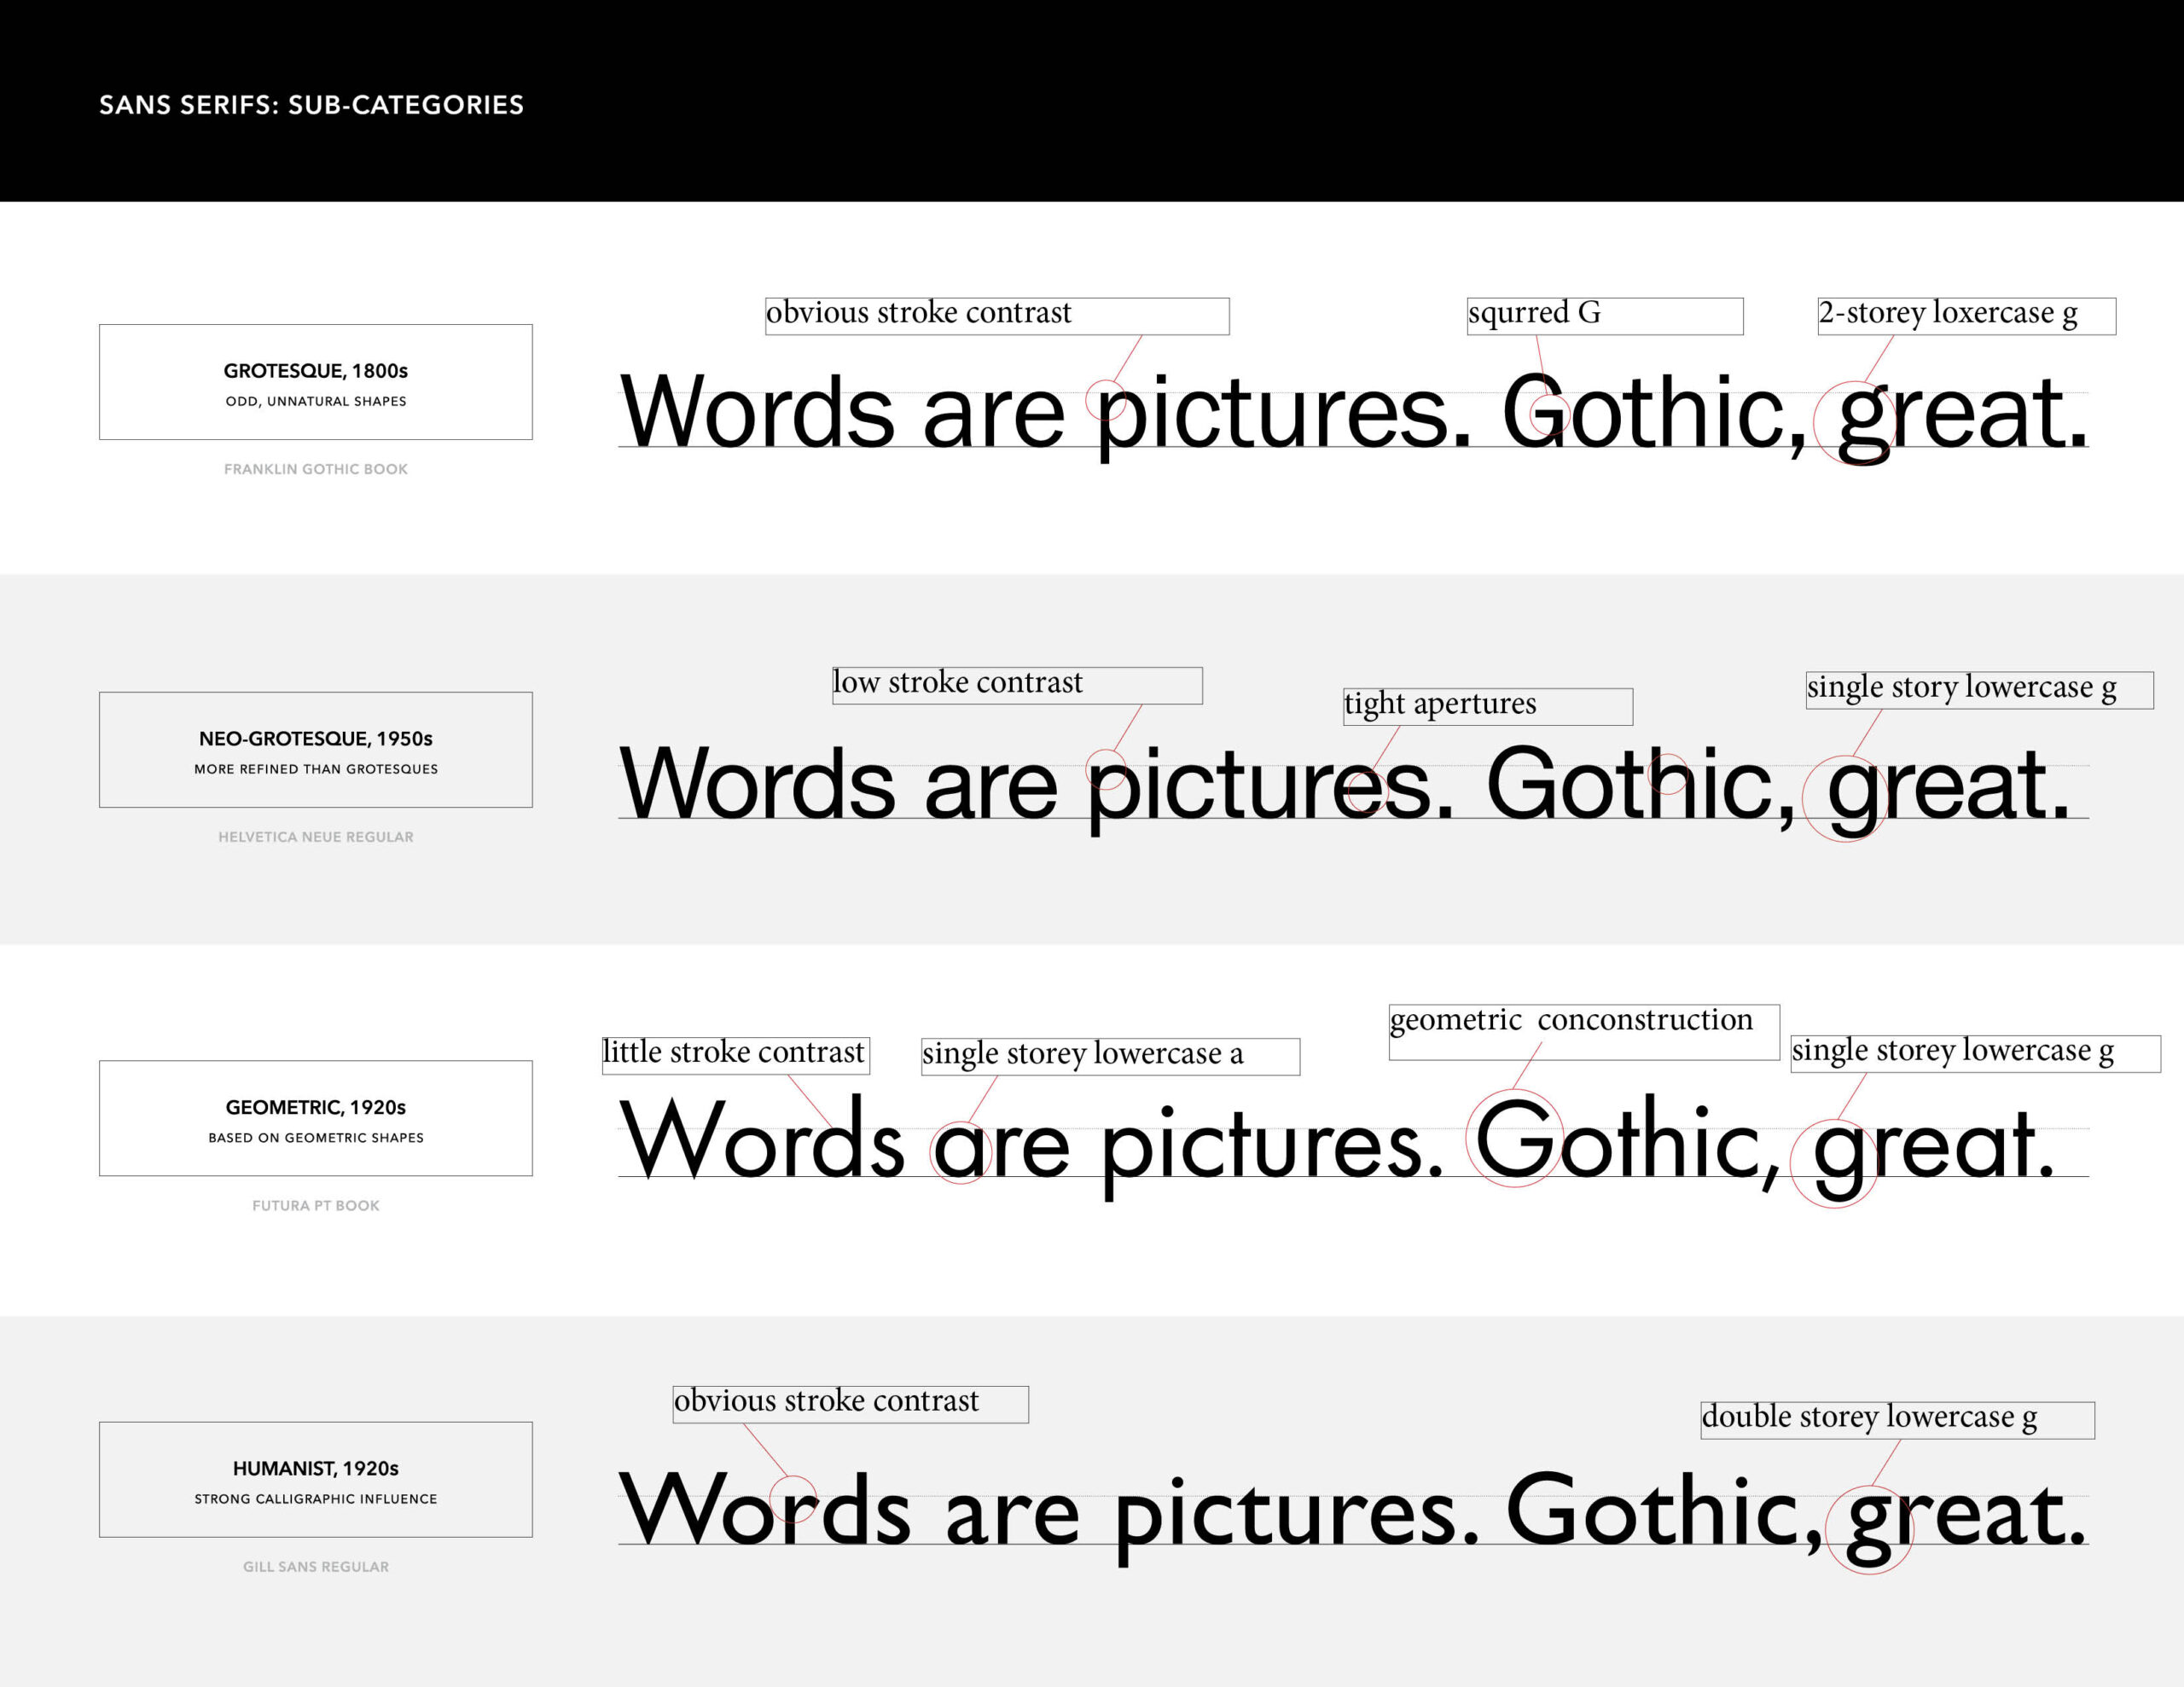Click the "squrred G" annotation field
The height and width of the screenshot is (1687, 2184).
coord(1604,316)
